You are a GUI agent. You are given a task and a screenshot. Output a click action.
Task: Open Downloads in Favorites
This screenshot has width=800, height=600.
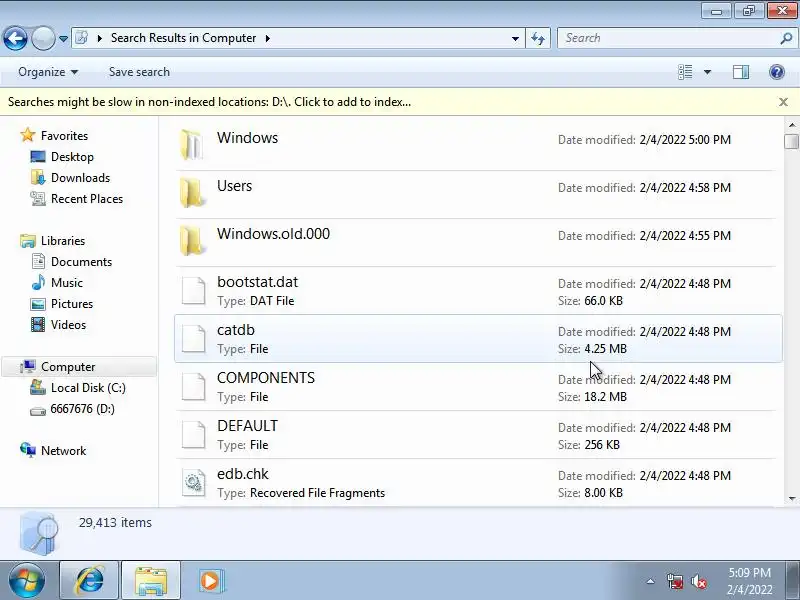pos(80,178)
